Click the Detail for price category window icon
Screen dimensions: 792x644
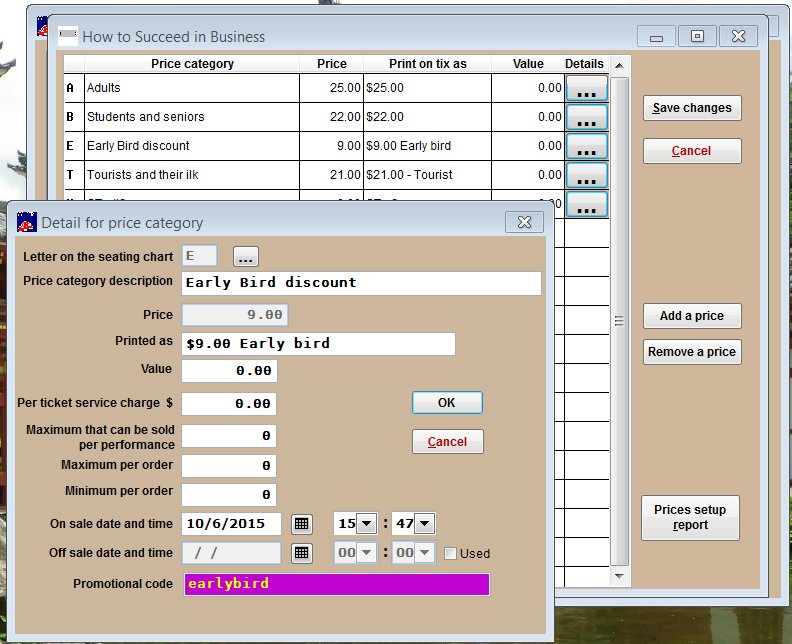[x=26, y=222]
